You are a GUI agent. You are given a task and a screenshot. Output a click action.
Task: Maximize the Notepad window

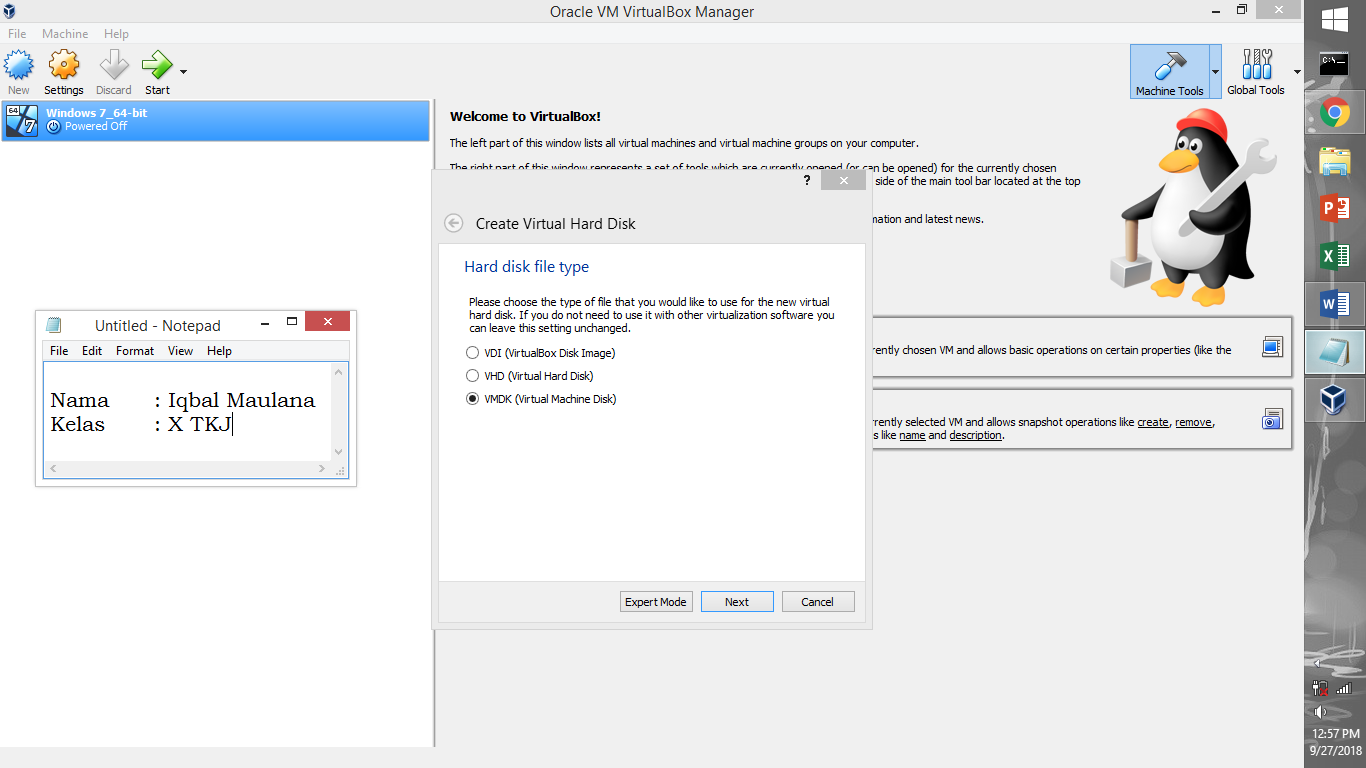(292, 322)
